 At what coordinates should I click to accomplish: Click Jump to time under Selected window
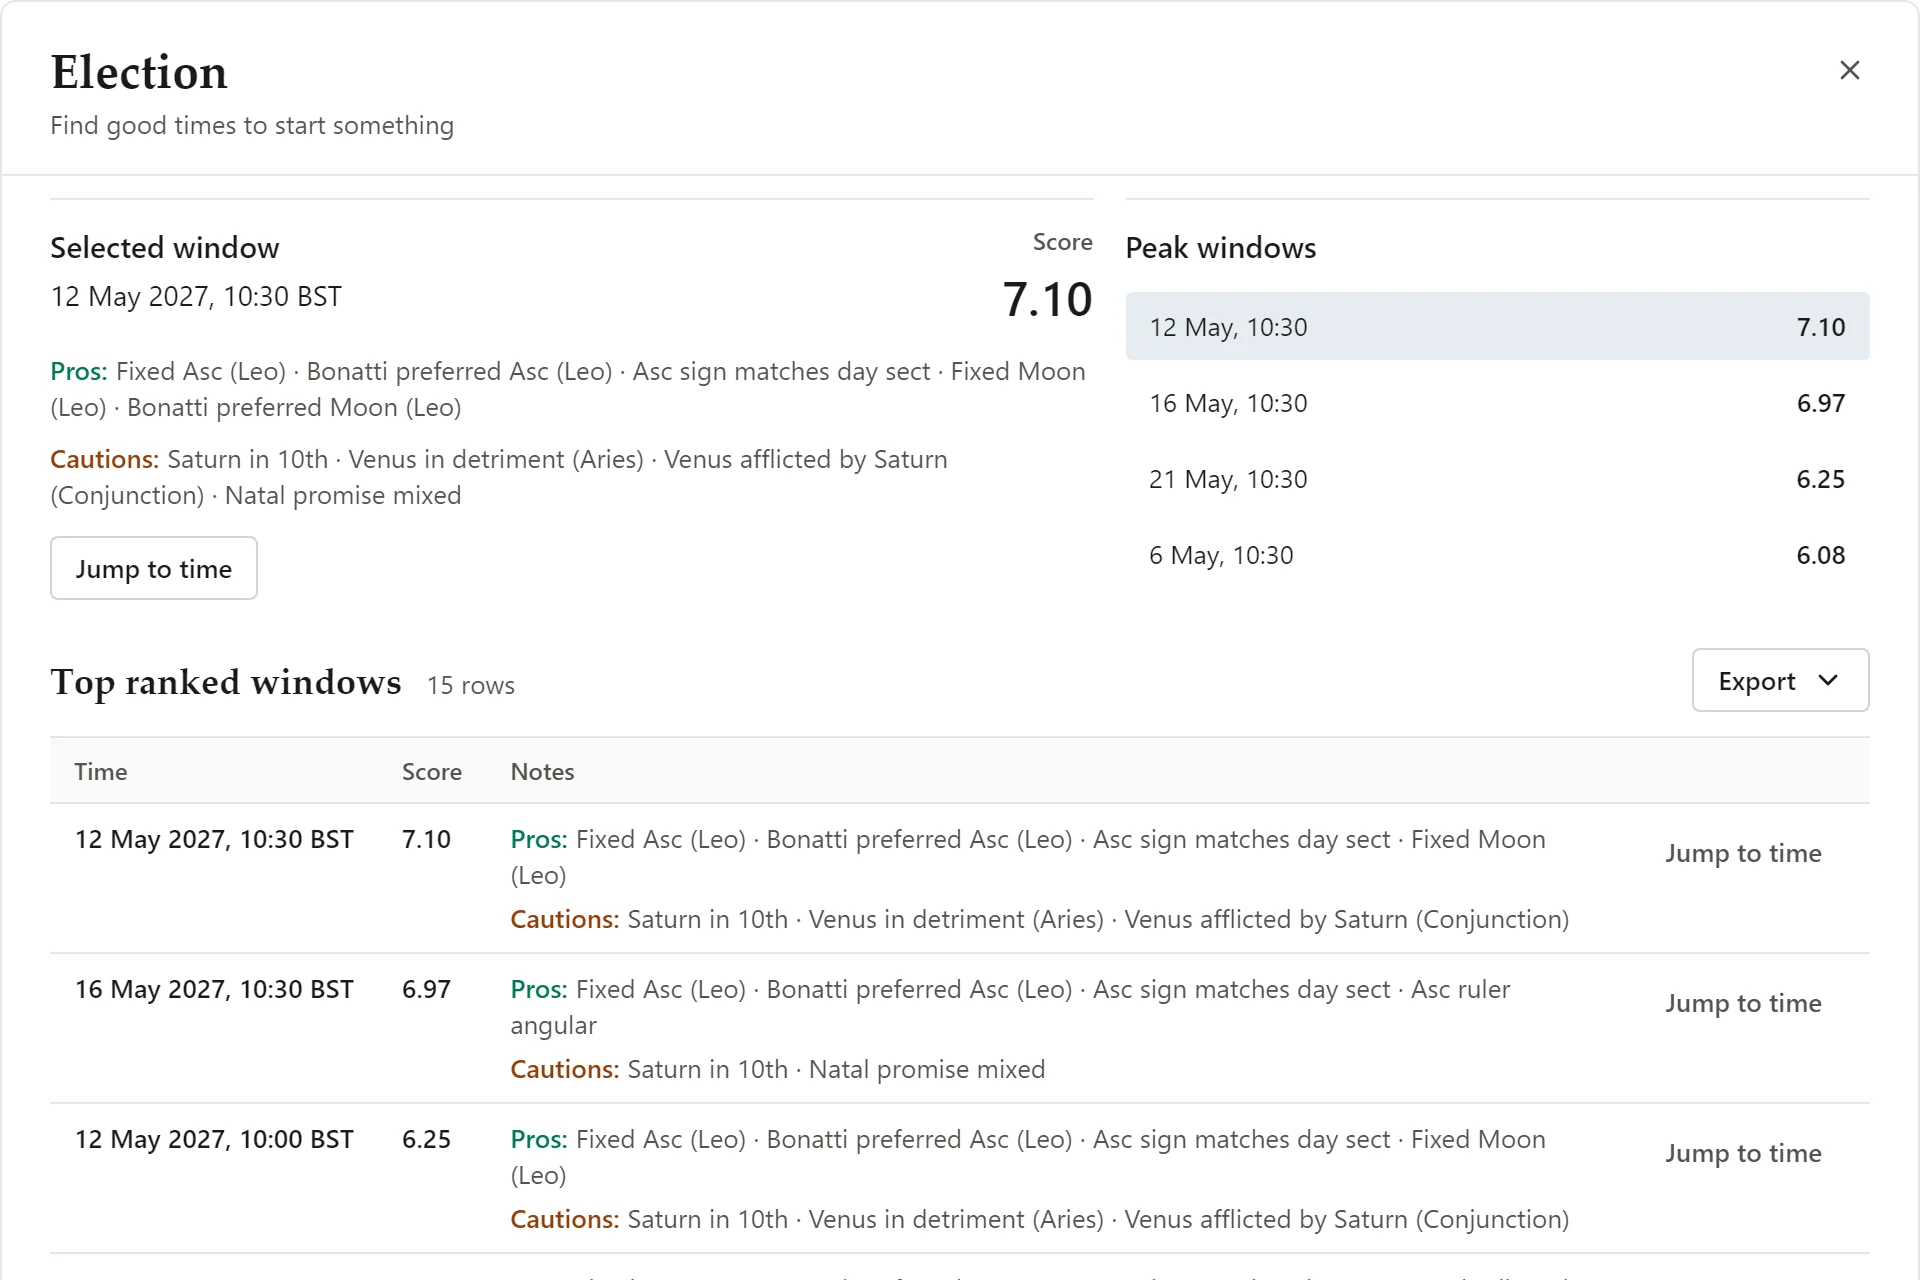click(154, 568)
